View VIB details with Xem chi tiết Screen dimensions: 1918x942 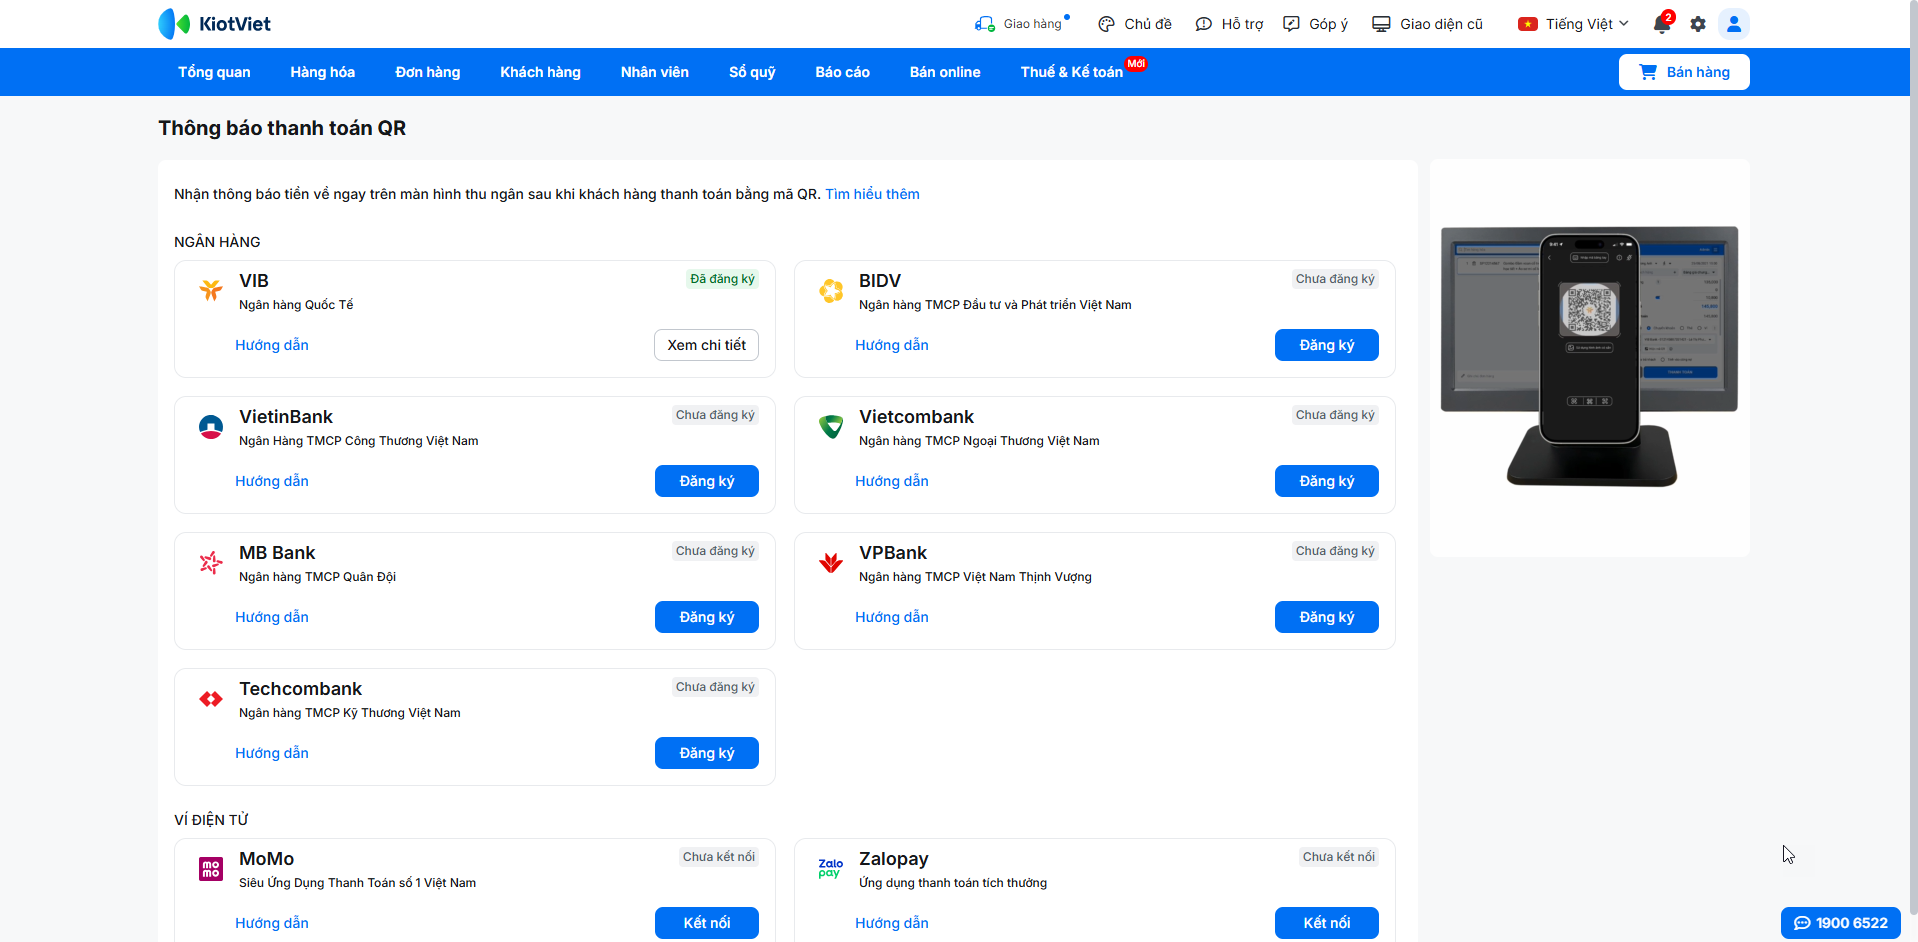(707, 345)
